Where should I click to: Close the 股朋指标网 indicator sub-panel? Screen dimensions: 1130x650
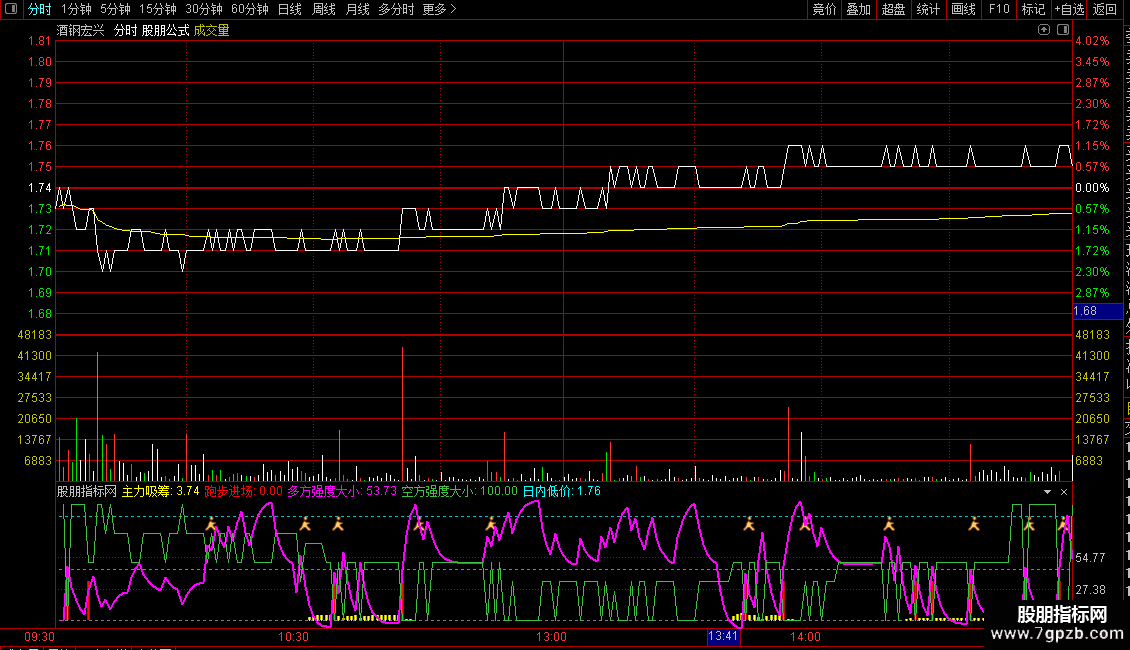[1064, 492]
